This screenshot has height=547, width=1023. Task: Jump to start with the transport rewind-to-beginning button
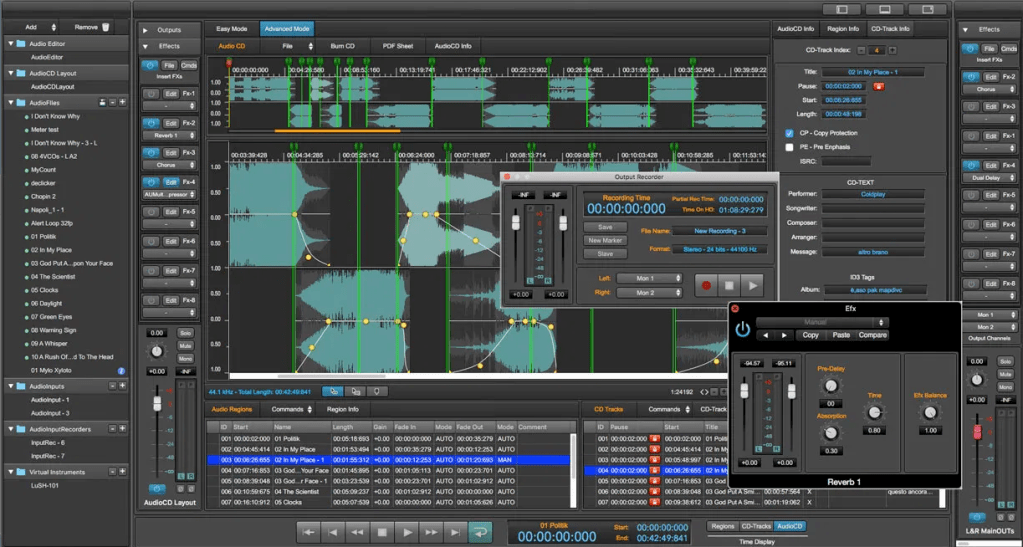[310, 533]
